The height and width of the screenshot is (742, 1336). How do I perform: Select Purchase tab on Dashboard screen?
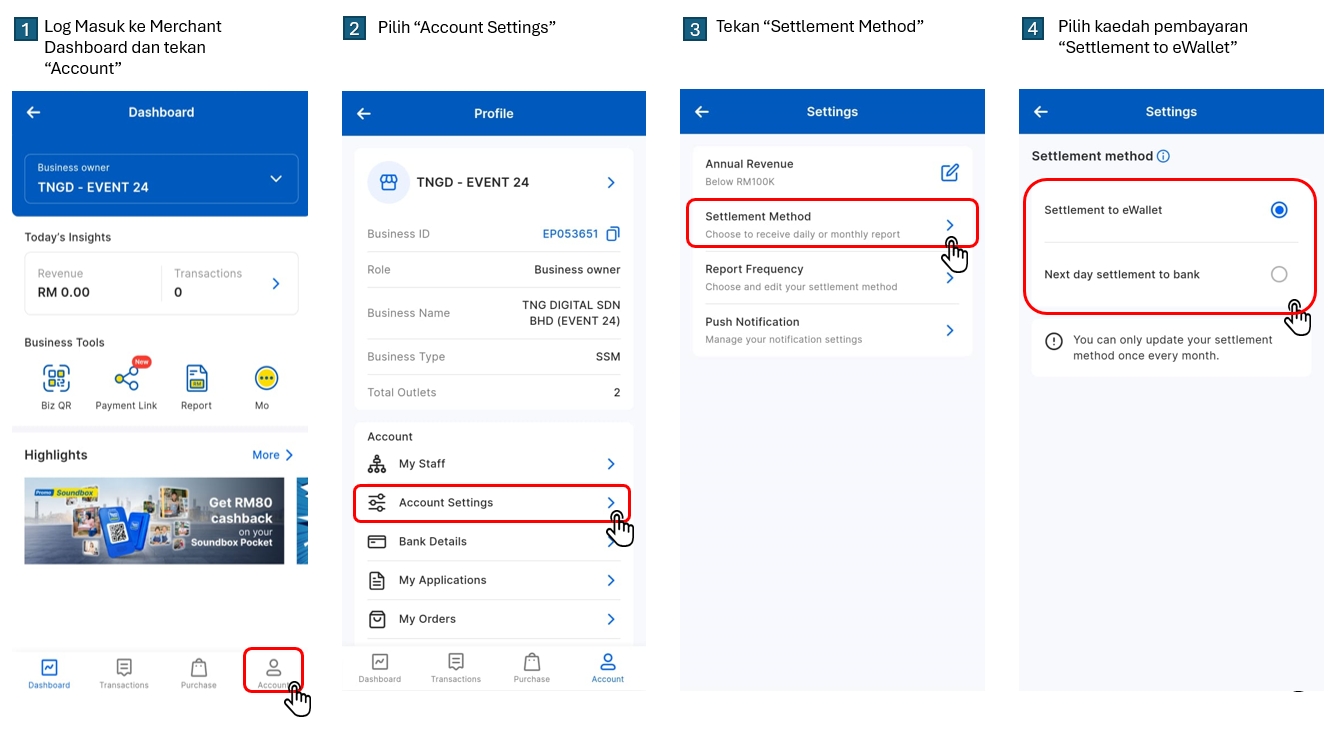click(x=199, y=673)
